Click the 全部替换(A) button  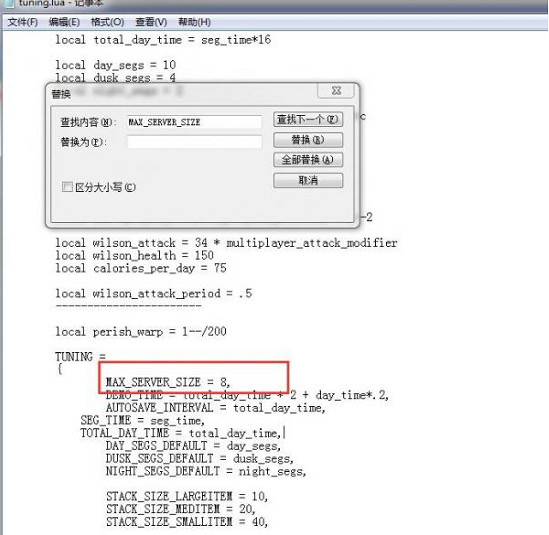click(x=308, y=160)
